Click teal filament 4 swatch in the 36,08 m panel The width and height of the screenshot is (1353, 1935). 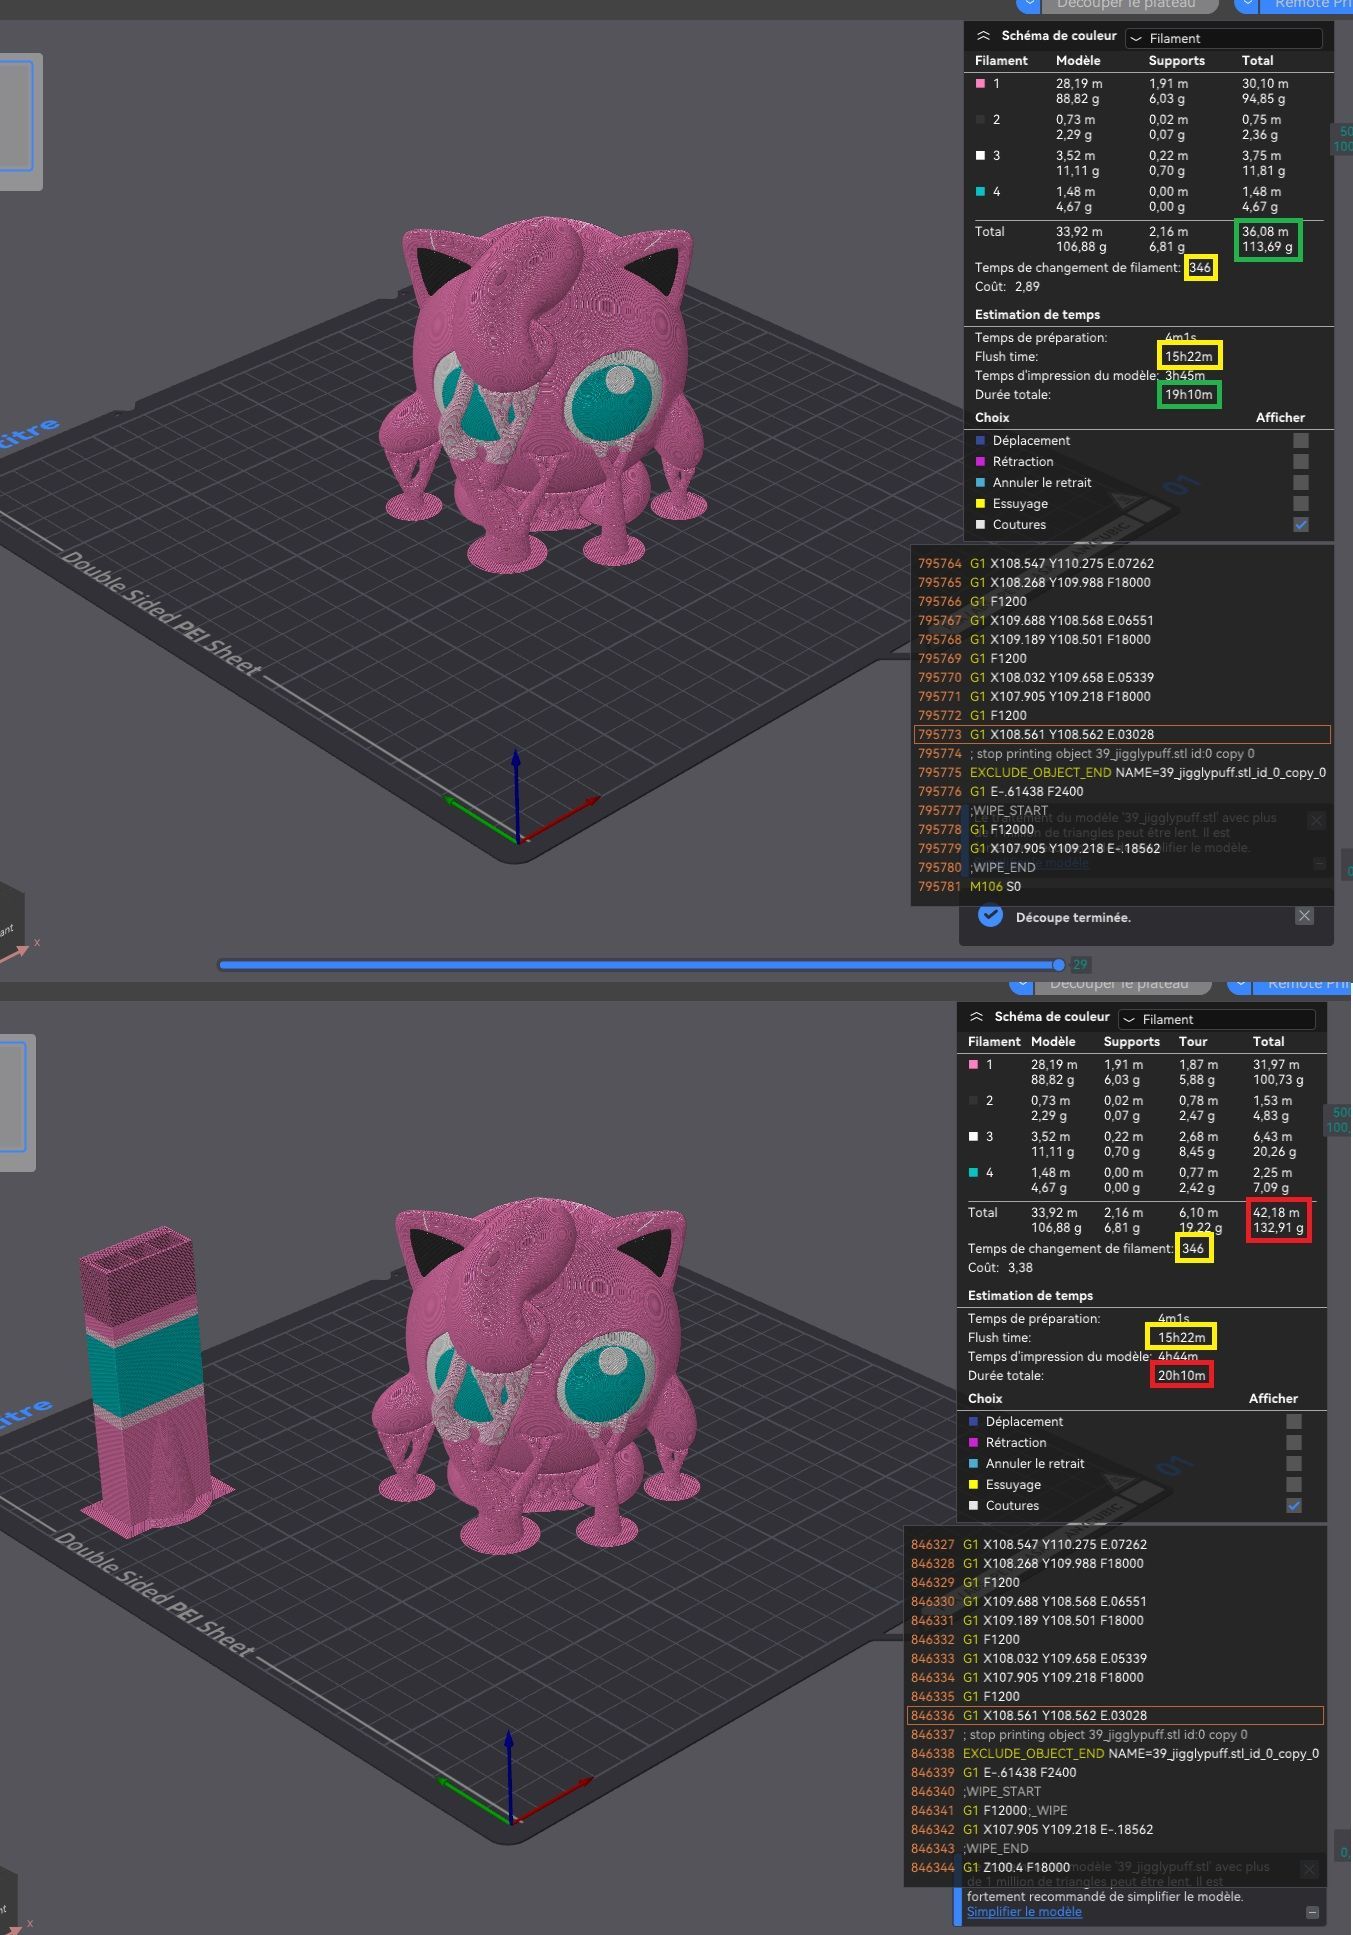pos(981,192)
